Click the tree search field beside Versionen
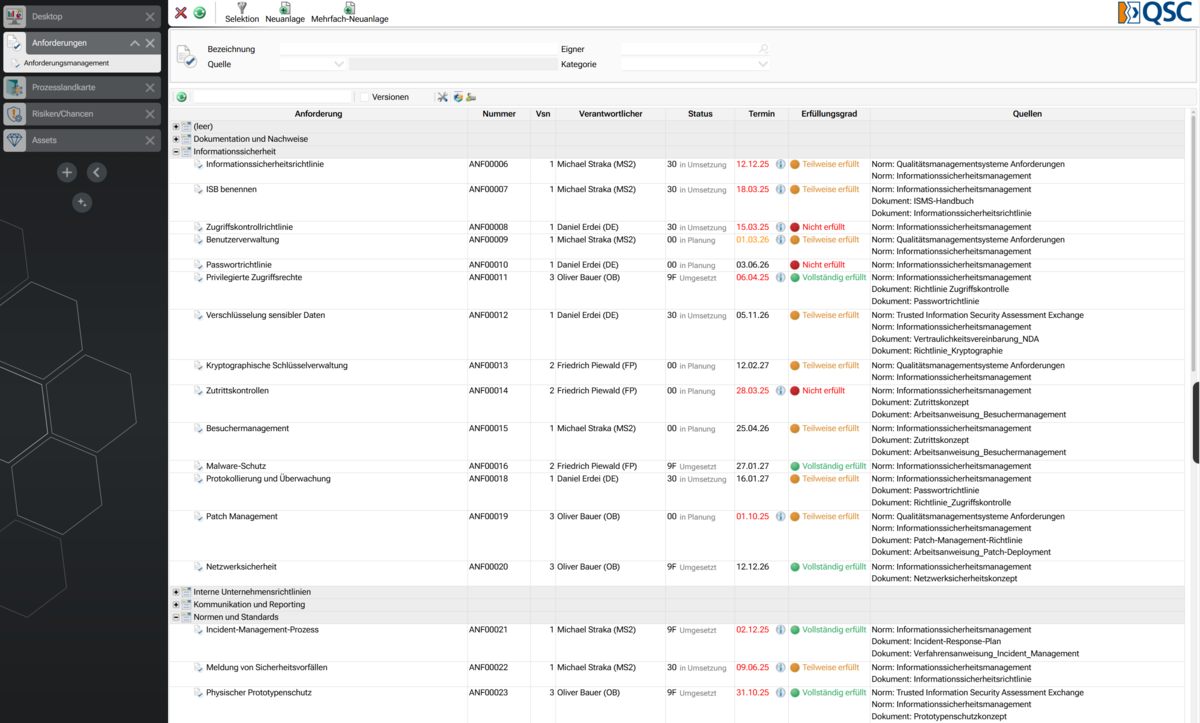1200x723 pixels. click(x=272, y=97)
